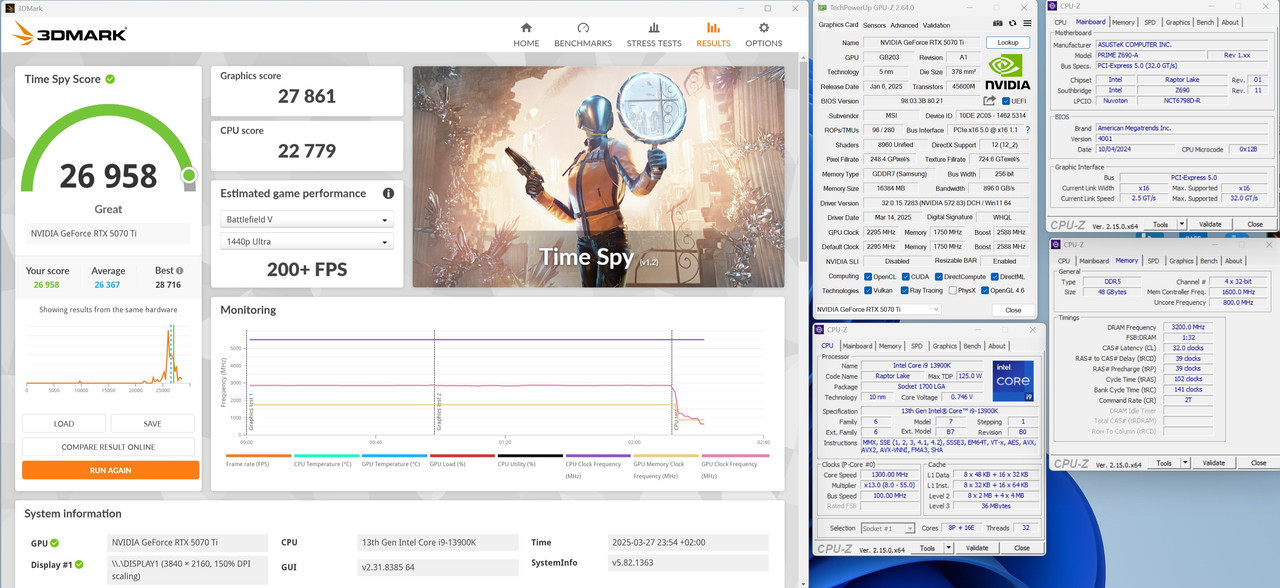Expand the Tools arrow in the Memory CPU-Z window
The image size is (1280, 588).
pyautogui.click(x=1186, y=463)
